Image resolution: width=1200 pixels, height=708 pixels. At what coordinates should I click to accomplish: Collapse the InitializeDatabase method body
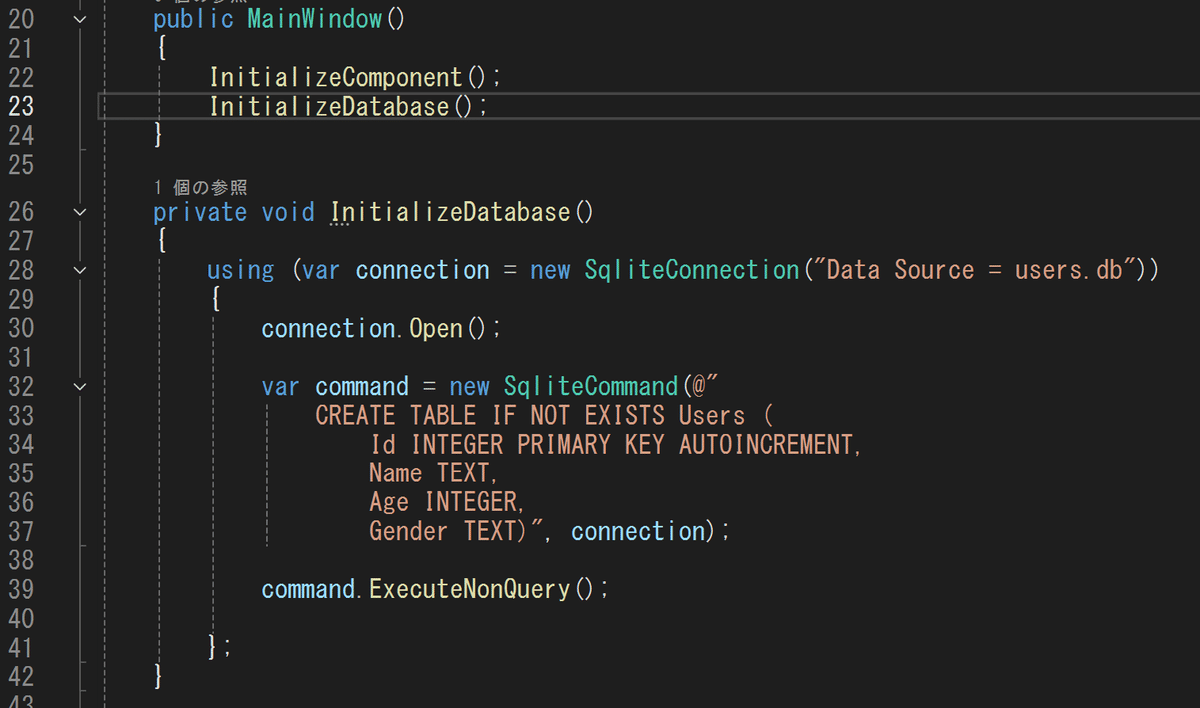point(79,211)
